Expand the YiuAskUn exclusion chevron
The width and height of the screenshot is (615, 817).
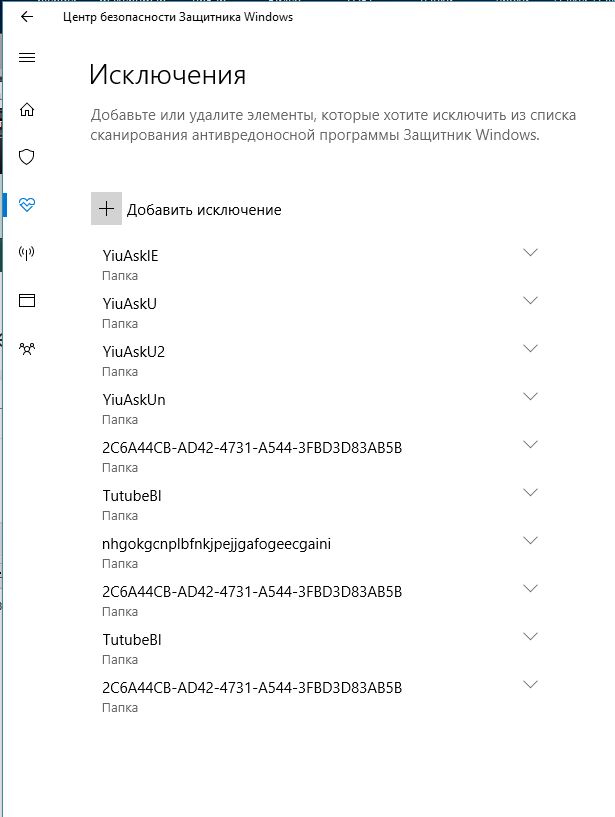point(531,397)
